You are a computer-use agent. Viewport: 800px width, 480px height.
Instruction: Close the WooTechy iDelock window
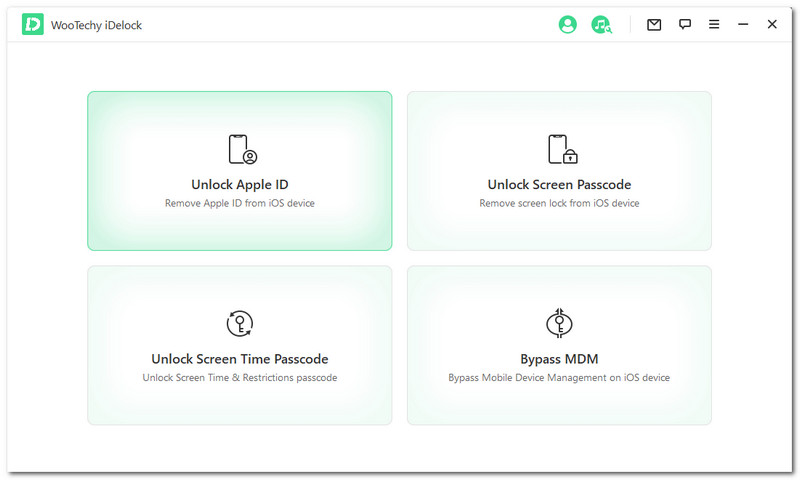772,25
